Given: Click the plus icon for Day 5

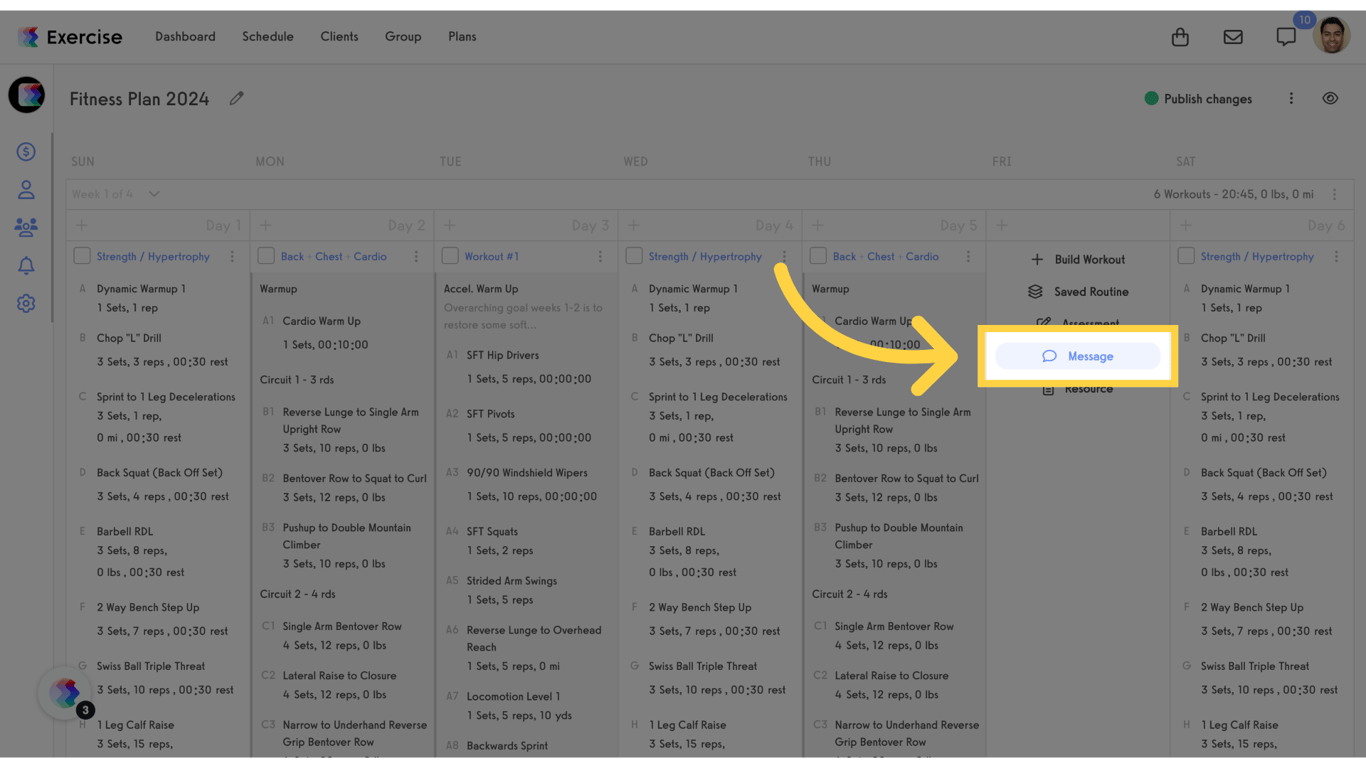Looking at the screenshot, I should 818,225.
